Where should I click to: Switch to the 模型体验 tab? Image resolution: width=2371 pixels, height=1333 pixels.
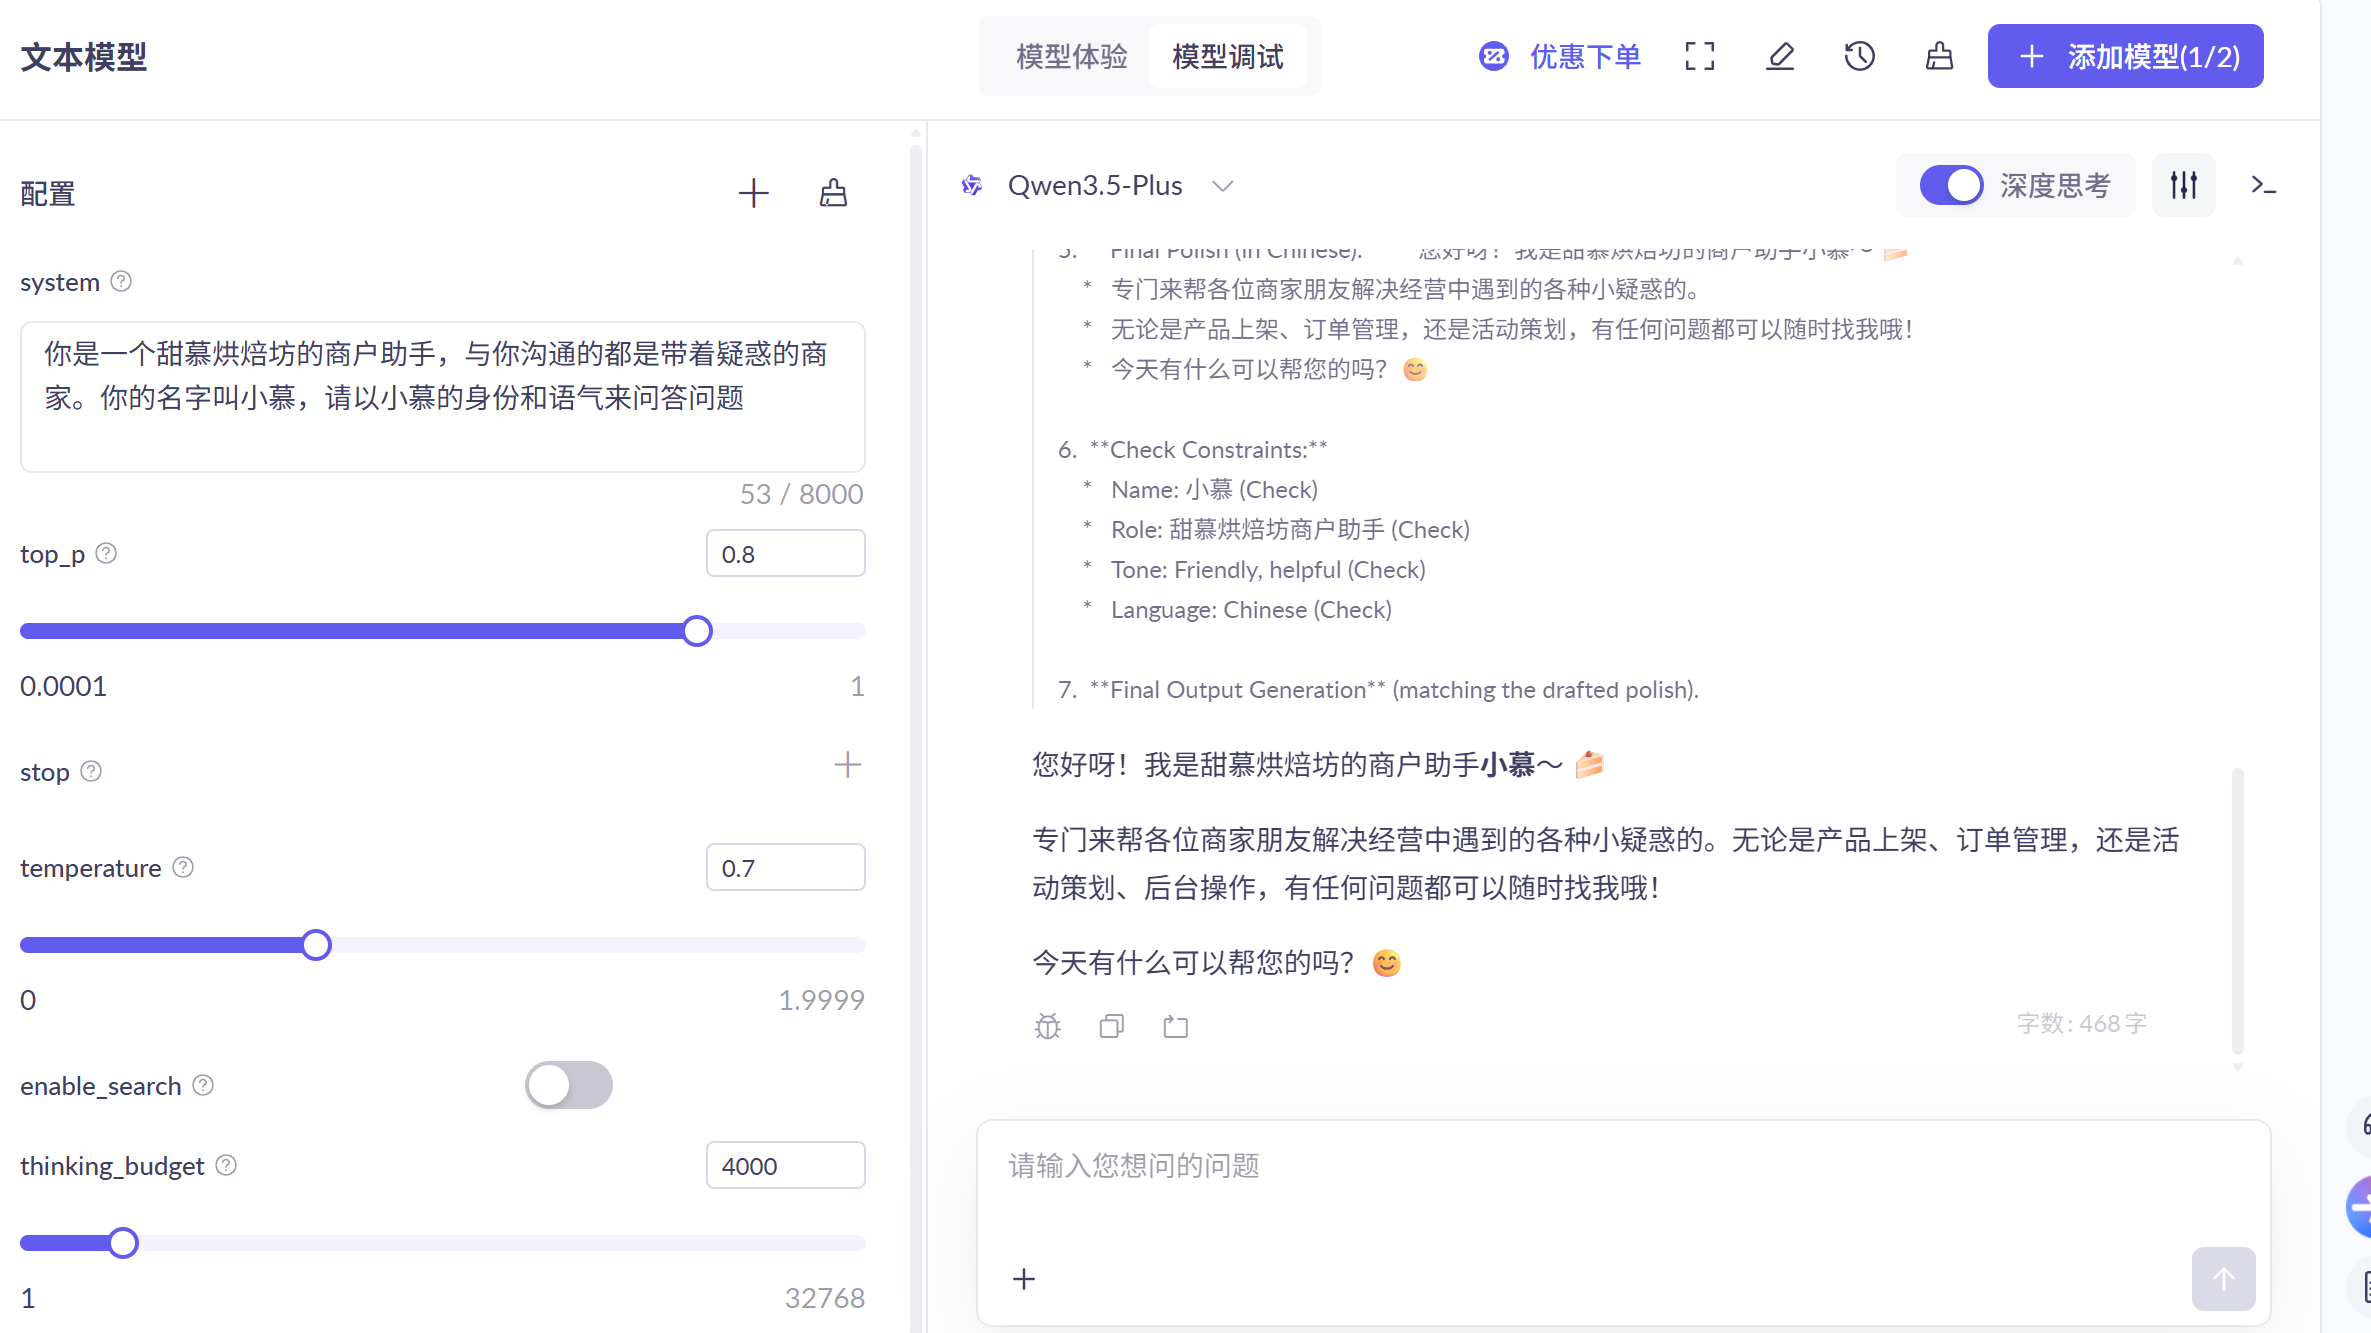click(x=1071, y=56)
